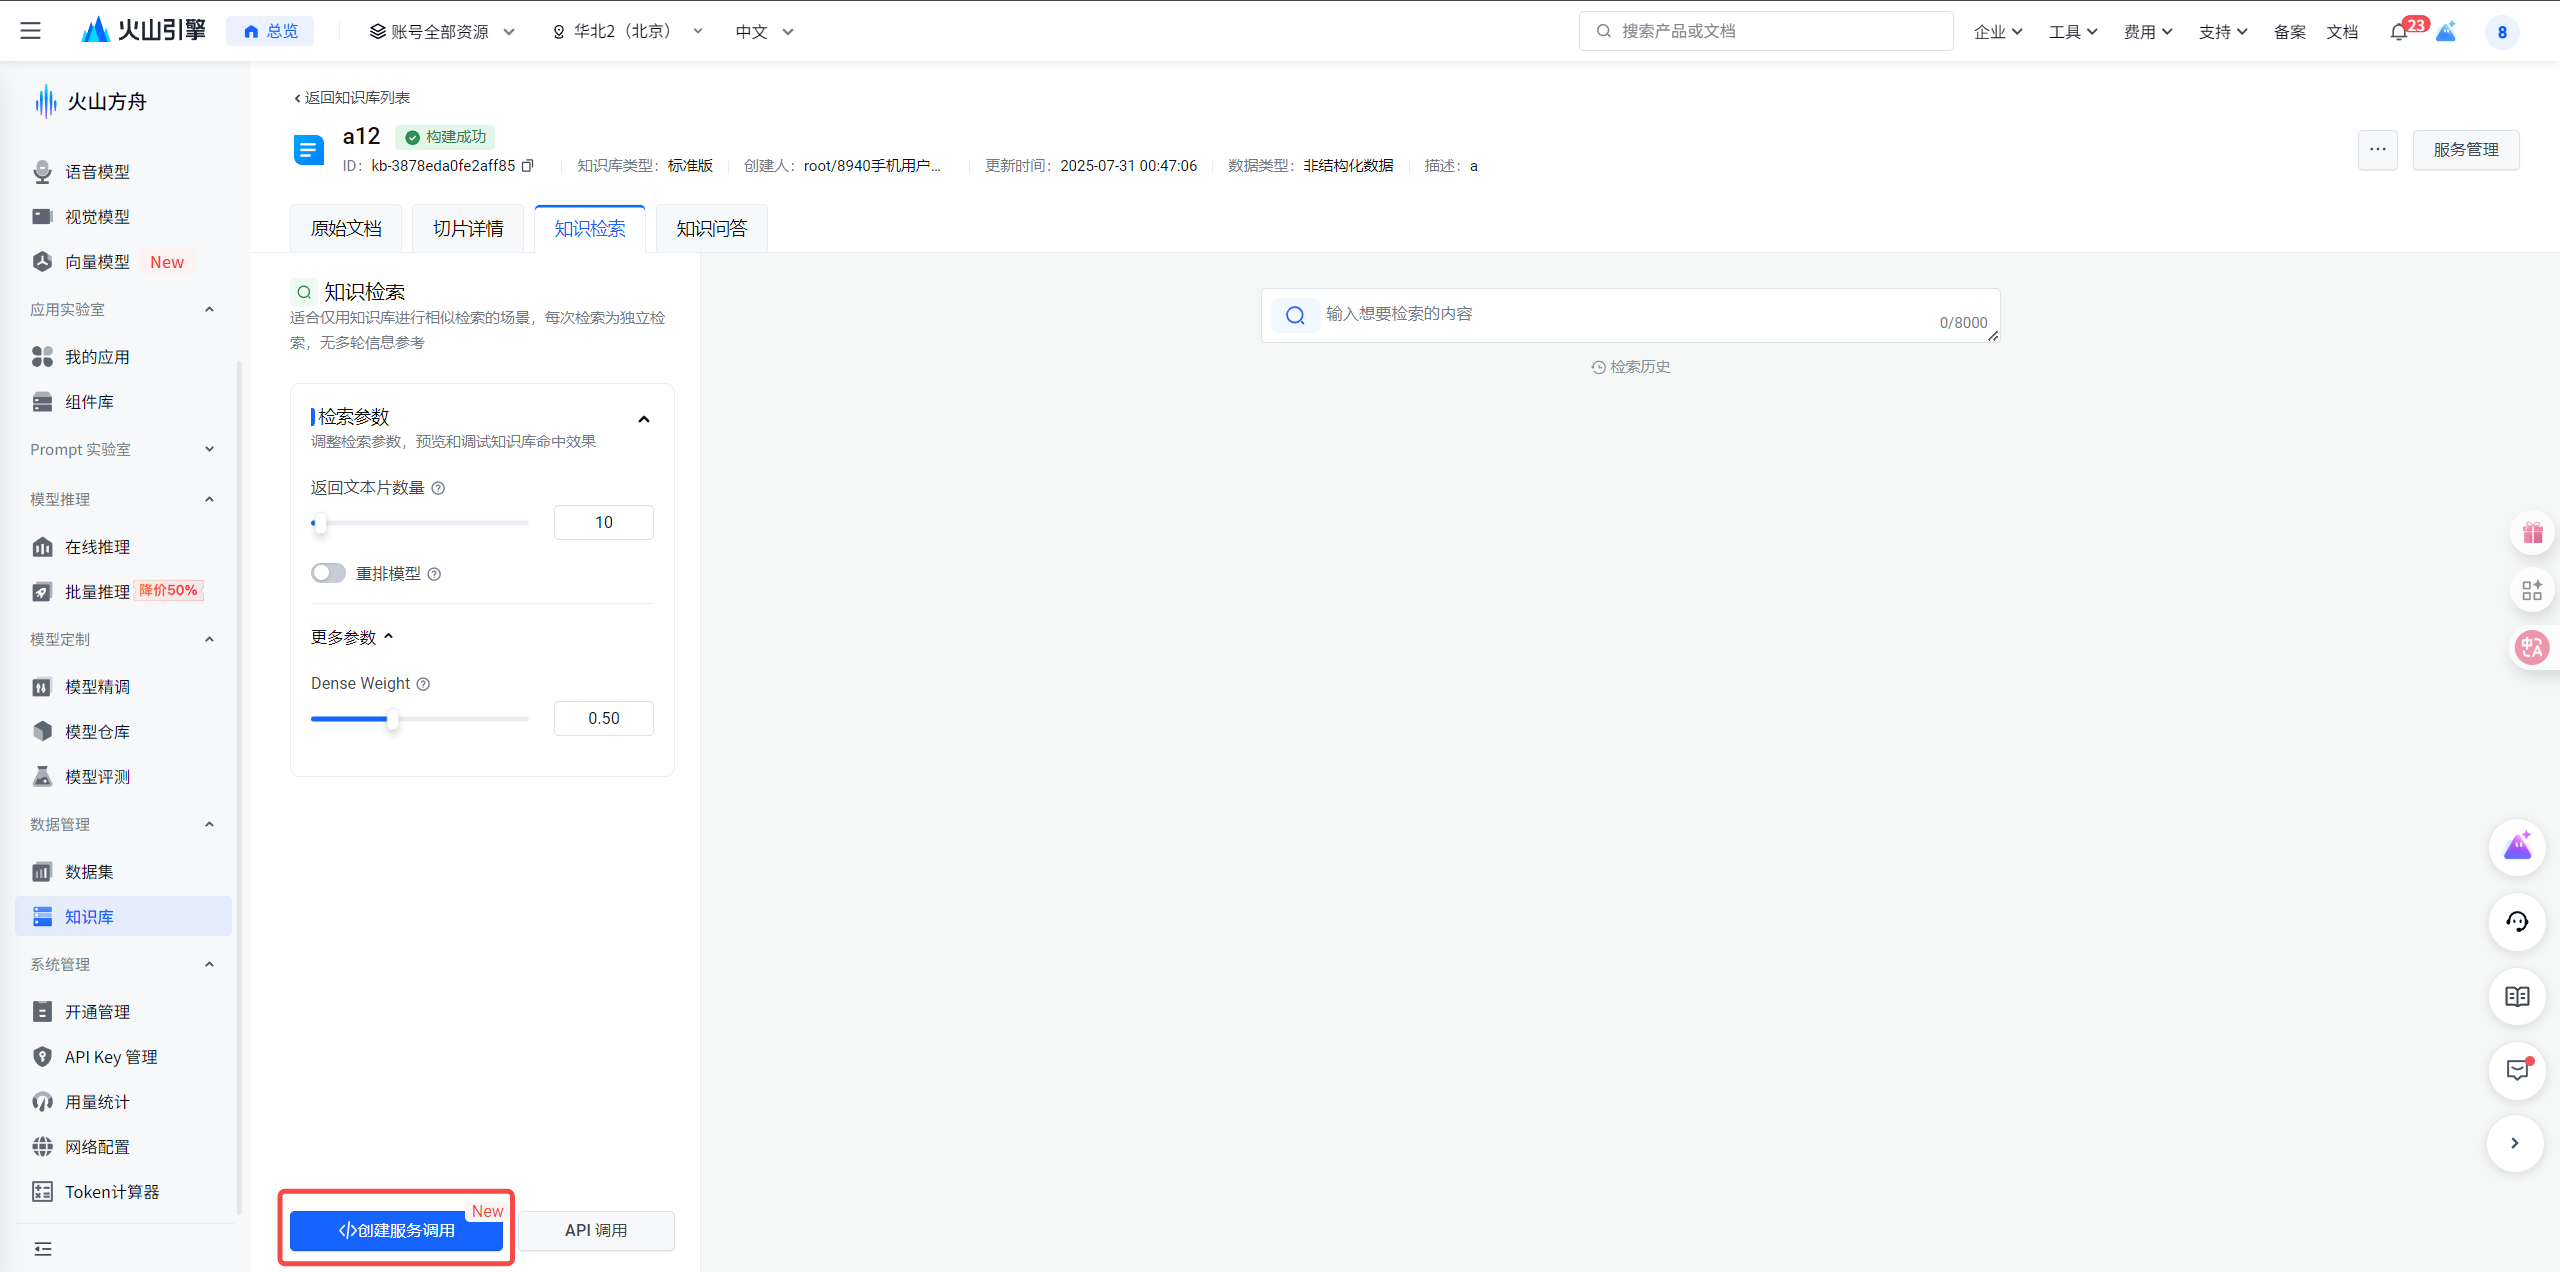Open the hamburger menu at top left
Viewport: 2560px width, 1272px height.
coord(31,31)
